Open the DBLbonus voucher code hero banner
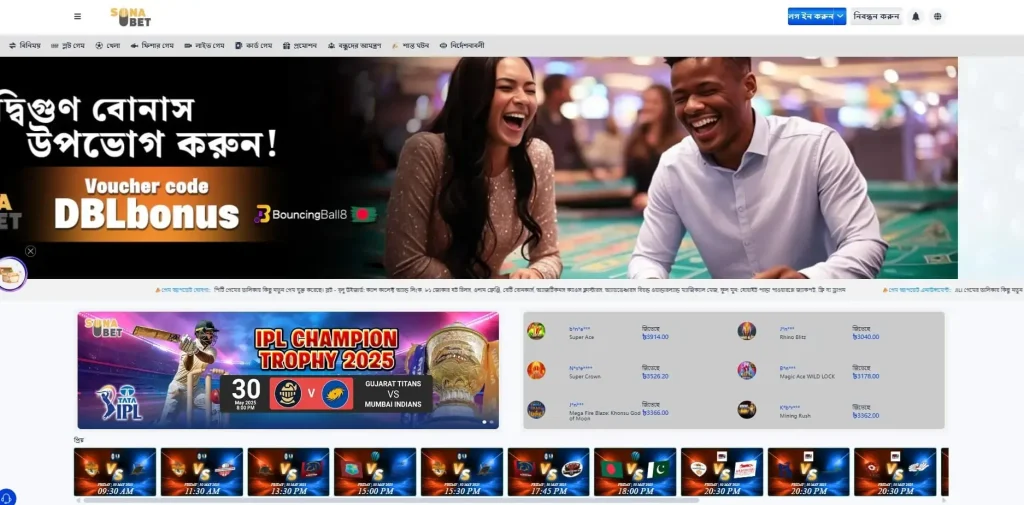The width and height of the screenshot is (1024, 505). coord(479,168)
